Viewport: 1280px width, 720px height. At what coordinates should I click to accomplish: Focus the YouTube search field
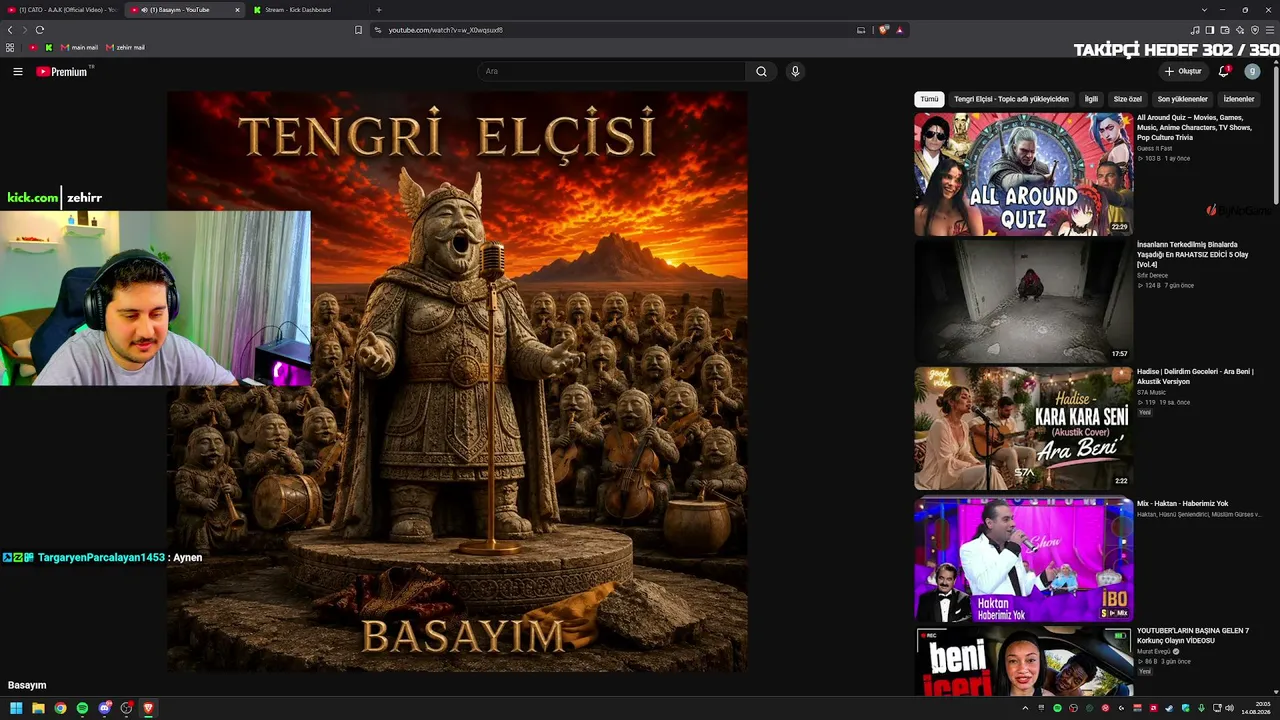pos(611,72)
